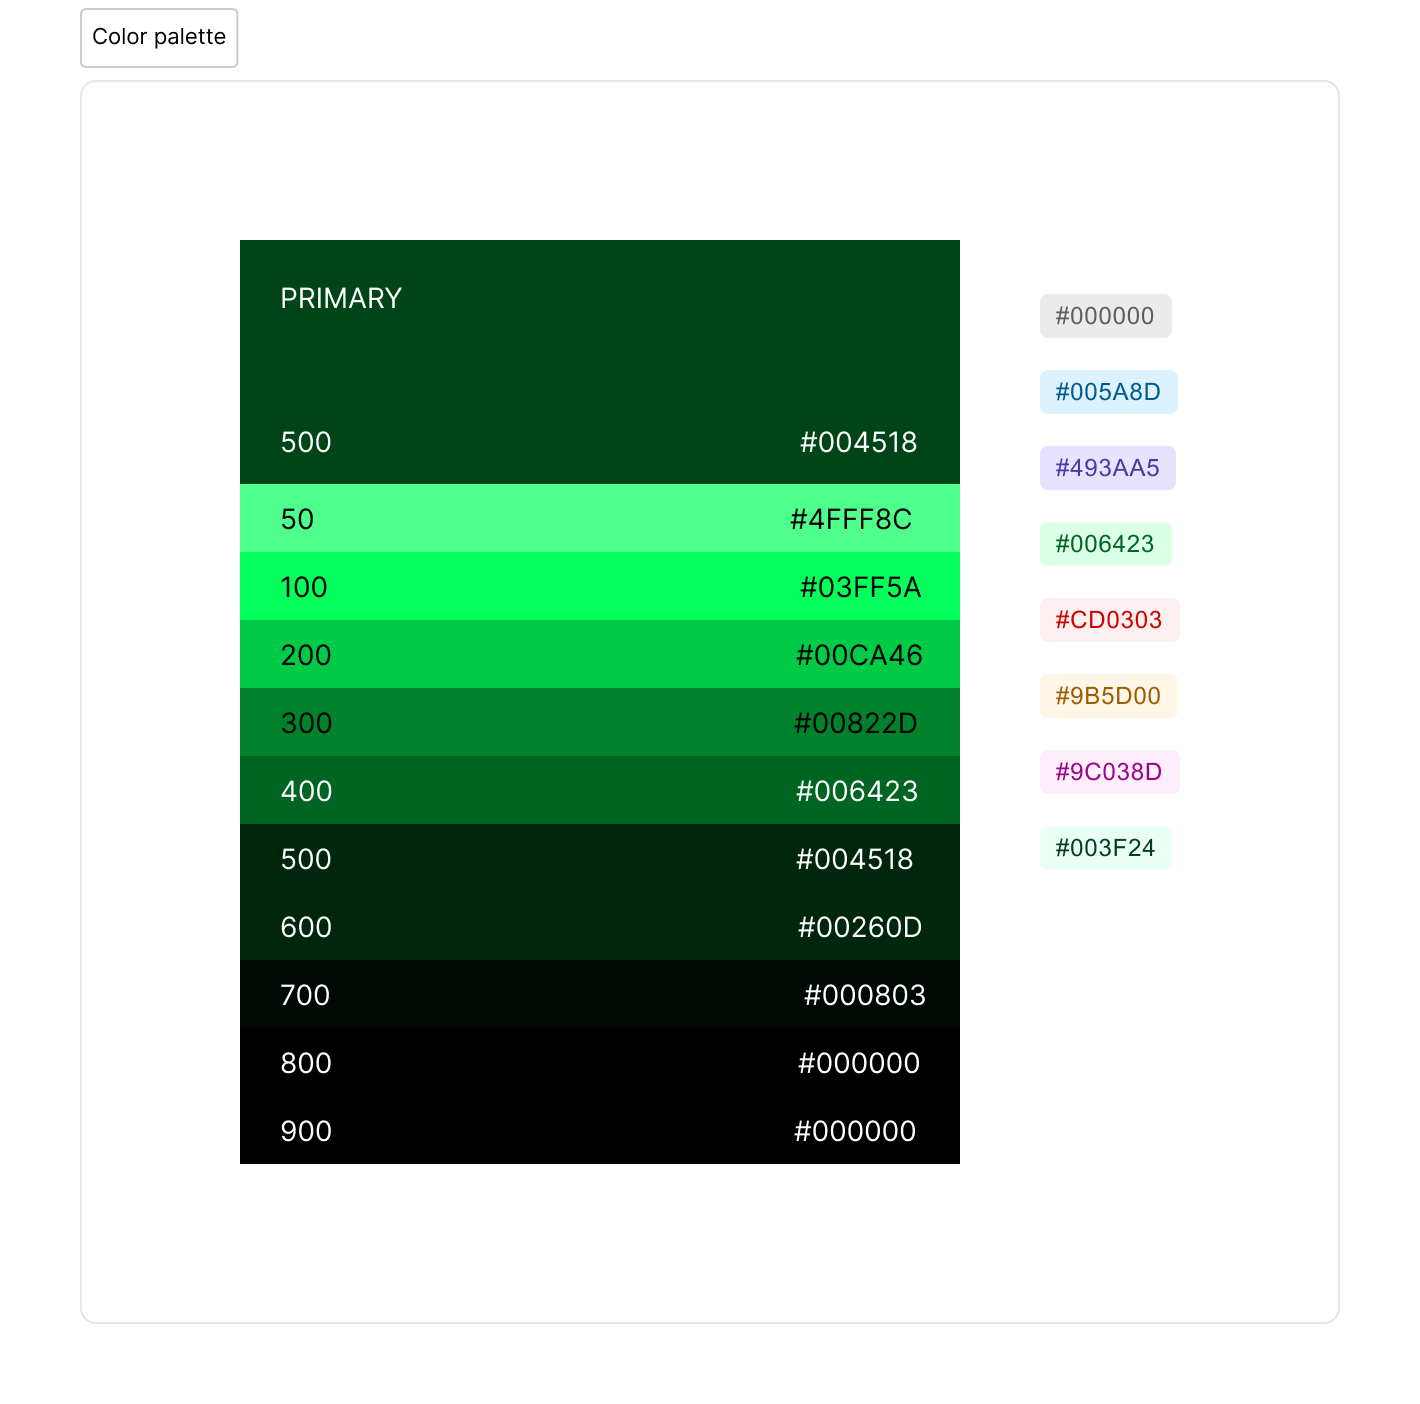This screenshot has height=1404, width=1420.
Task: Click the blue #005A8D color chip
Action: (1108, 392)
